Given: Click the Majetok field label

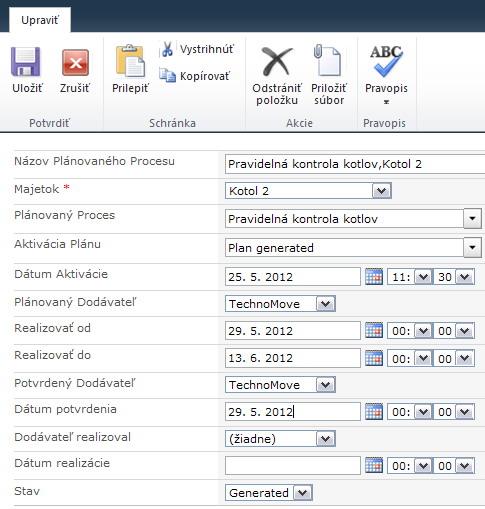Looking at the screenshot, I should coord(37,189).
